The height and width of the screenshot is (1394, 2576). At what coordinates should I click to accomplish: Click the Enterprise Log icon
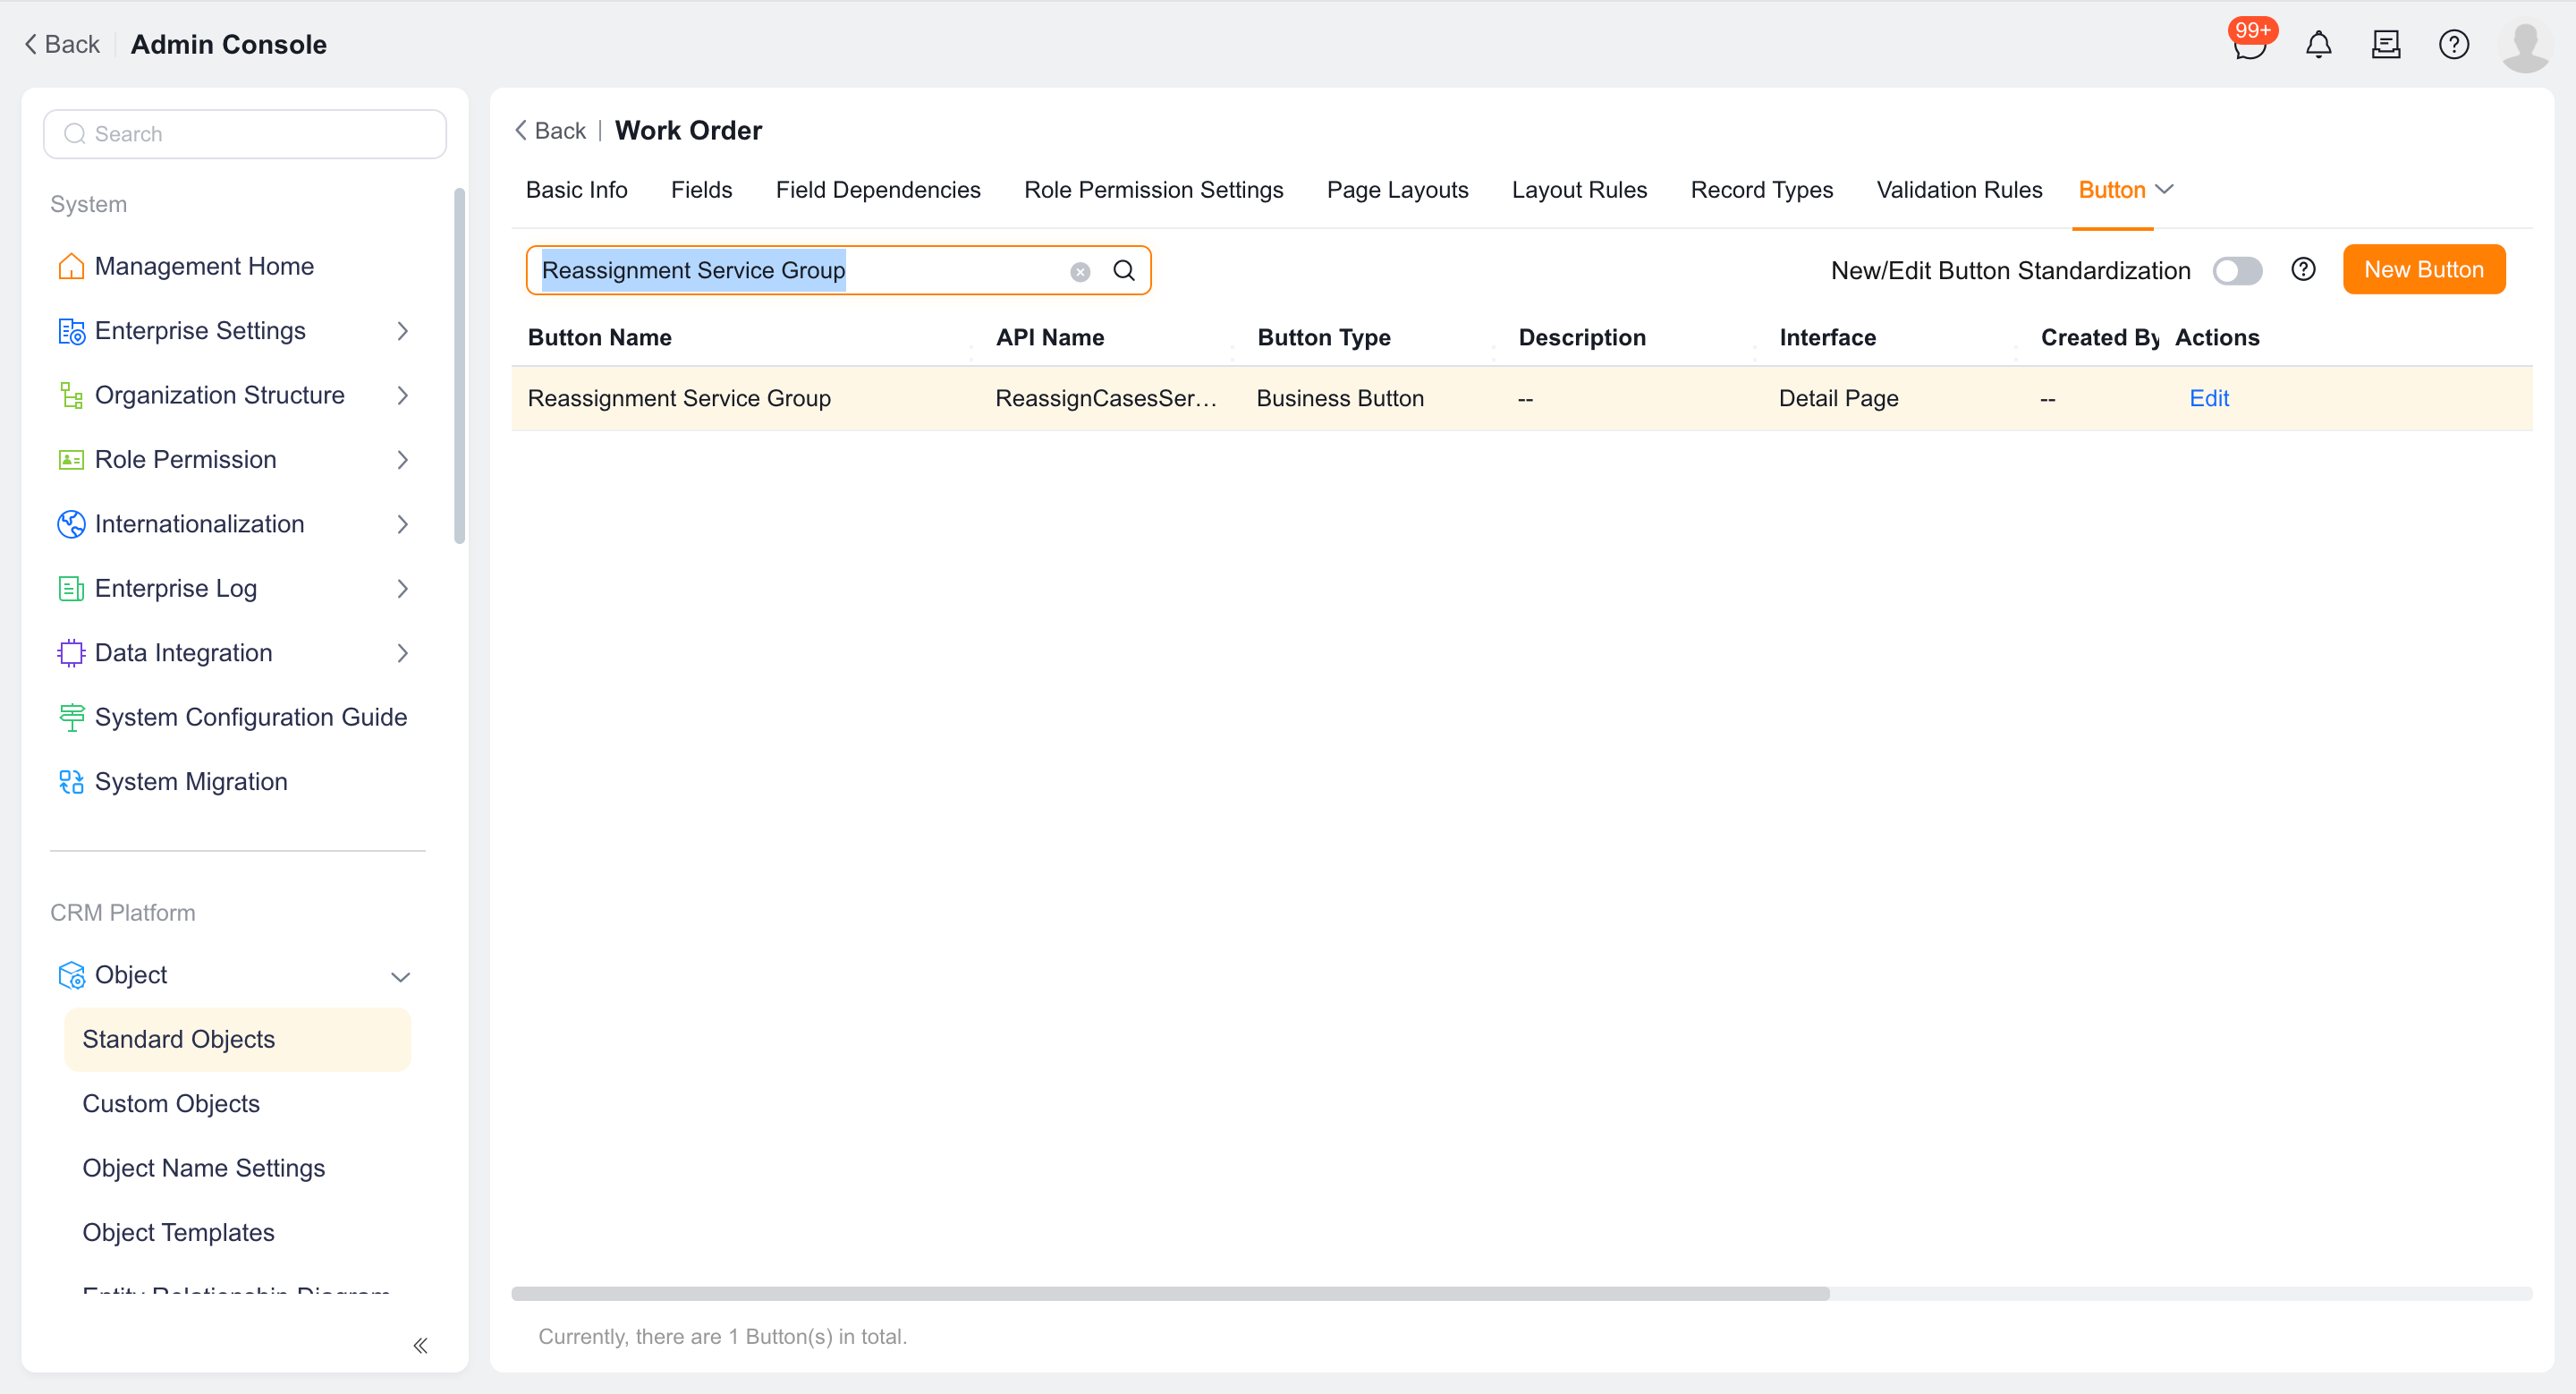pos(71,589)
